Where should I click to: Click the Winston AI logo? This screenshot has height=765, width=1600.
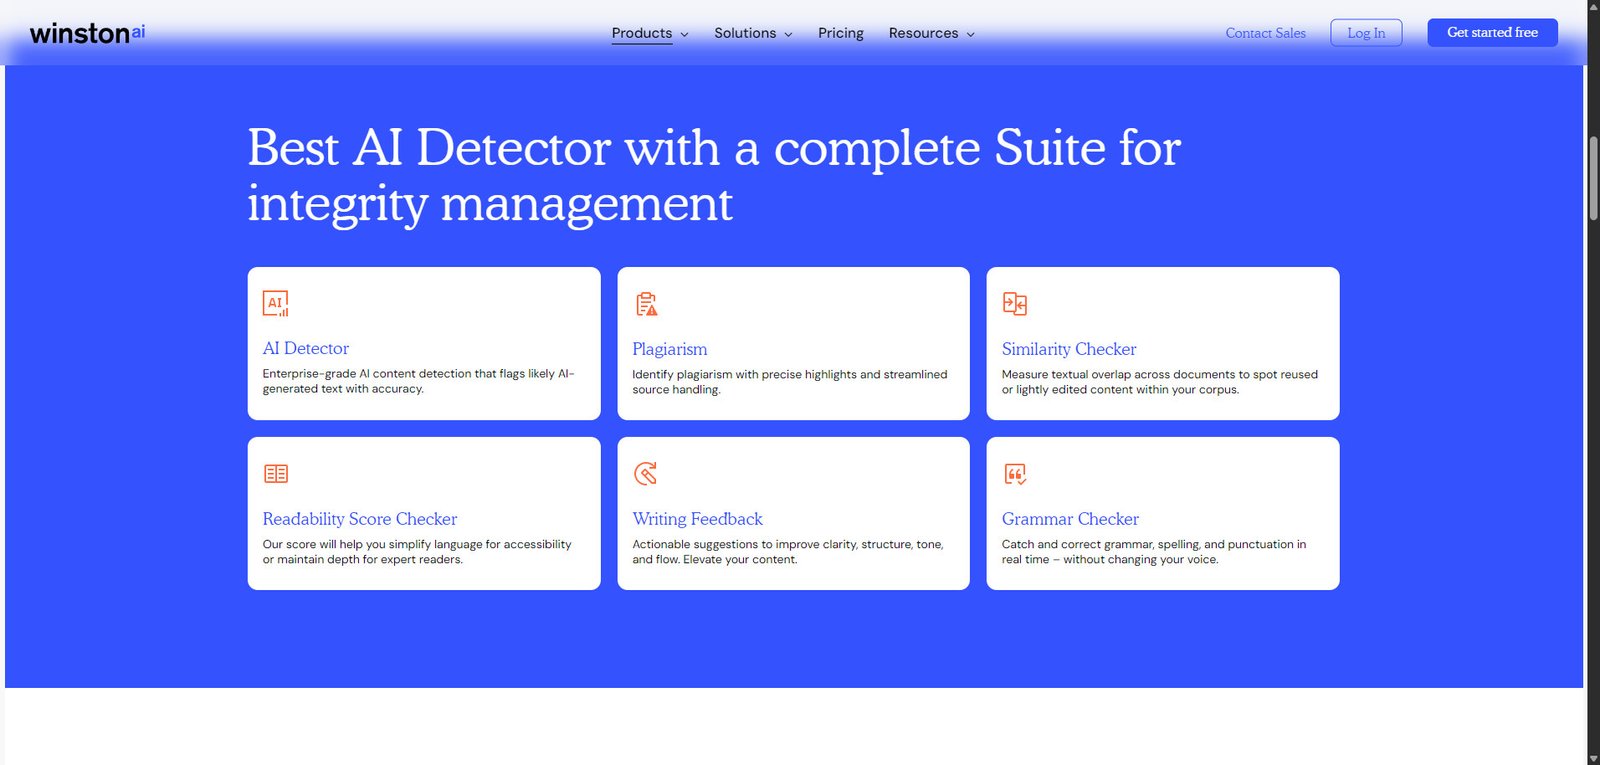tap(87, 33)
